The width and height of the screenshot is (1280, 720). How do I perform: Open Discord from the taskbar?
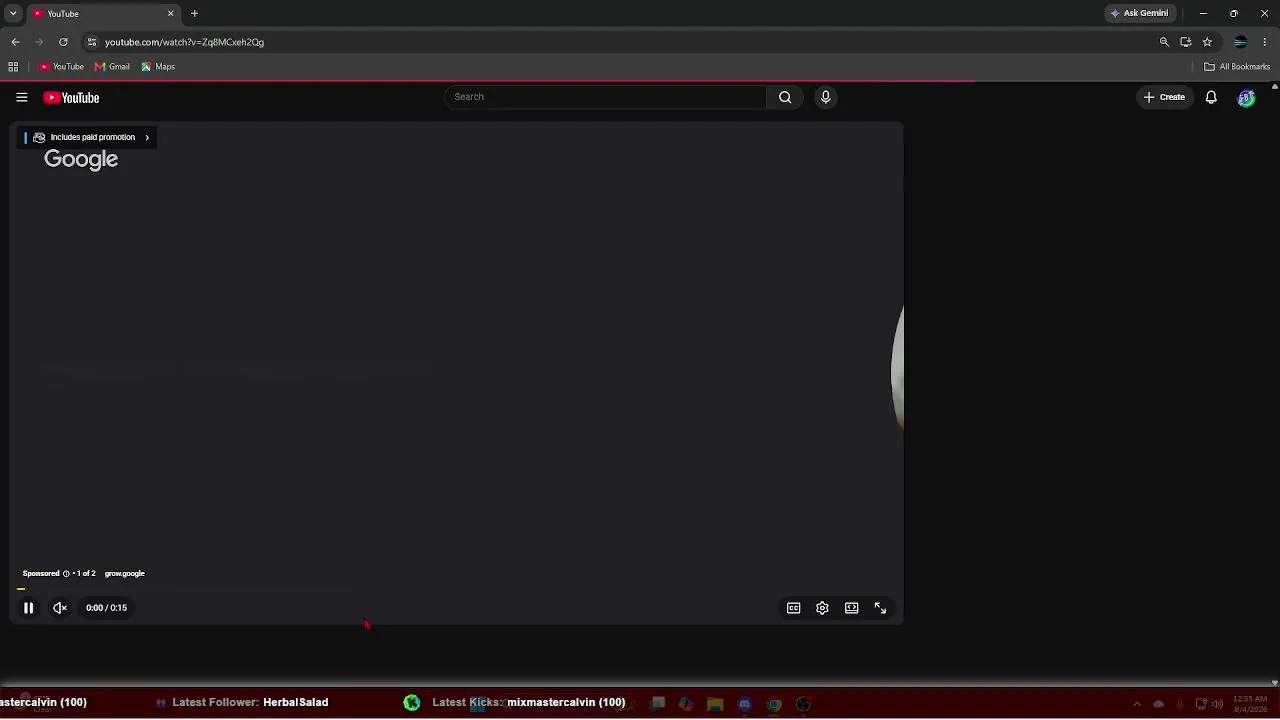click(744, 704)
